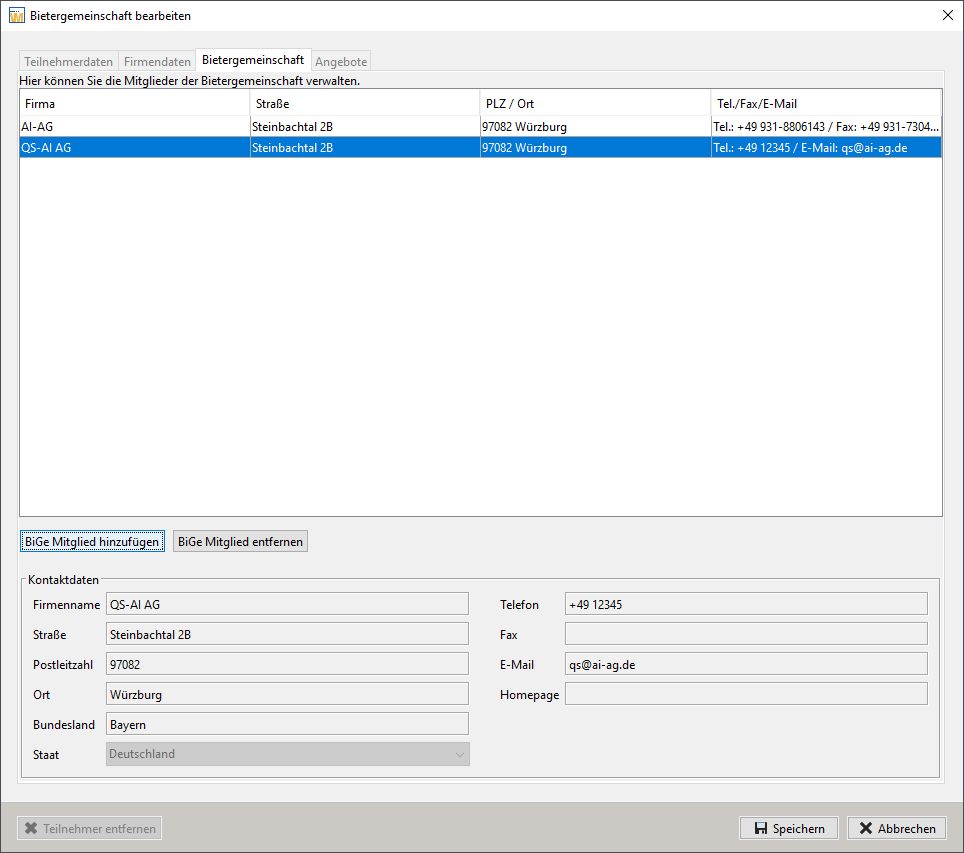
Task: Focus the Straße input field
Action: (287, 634)
